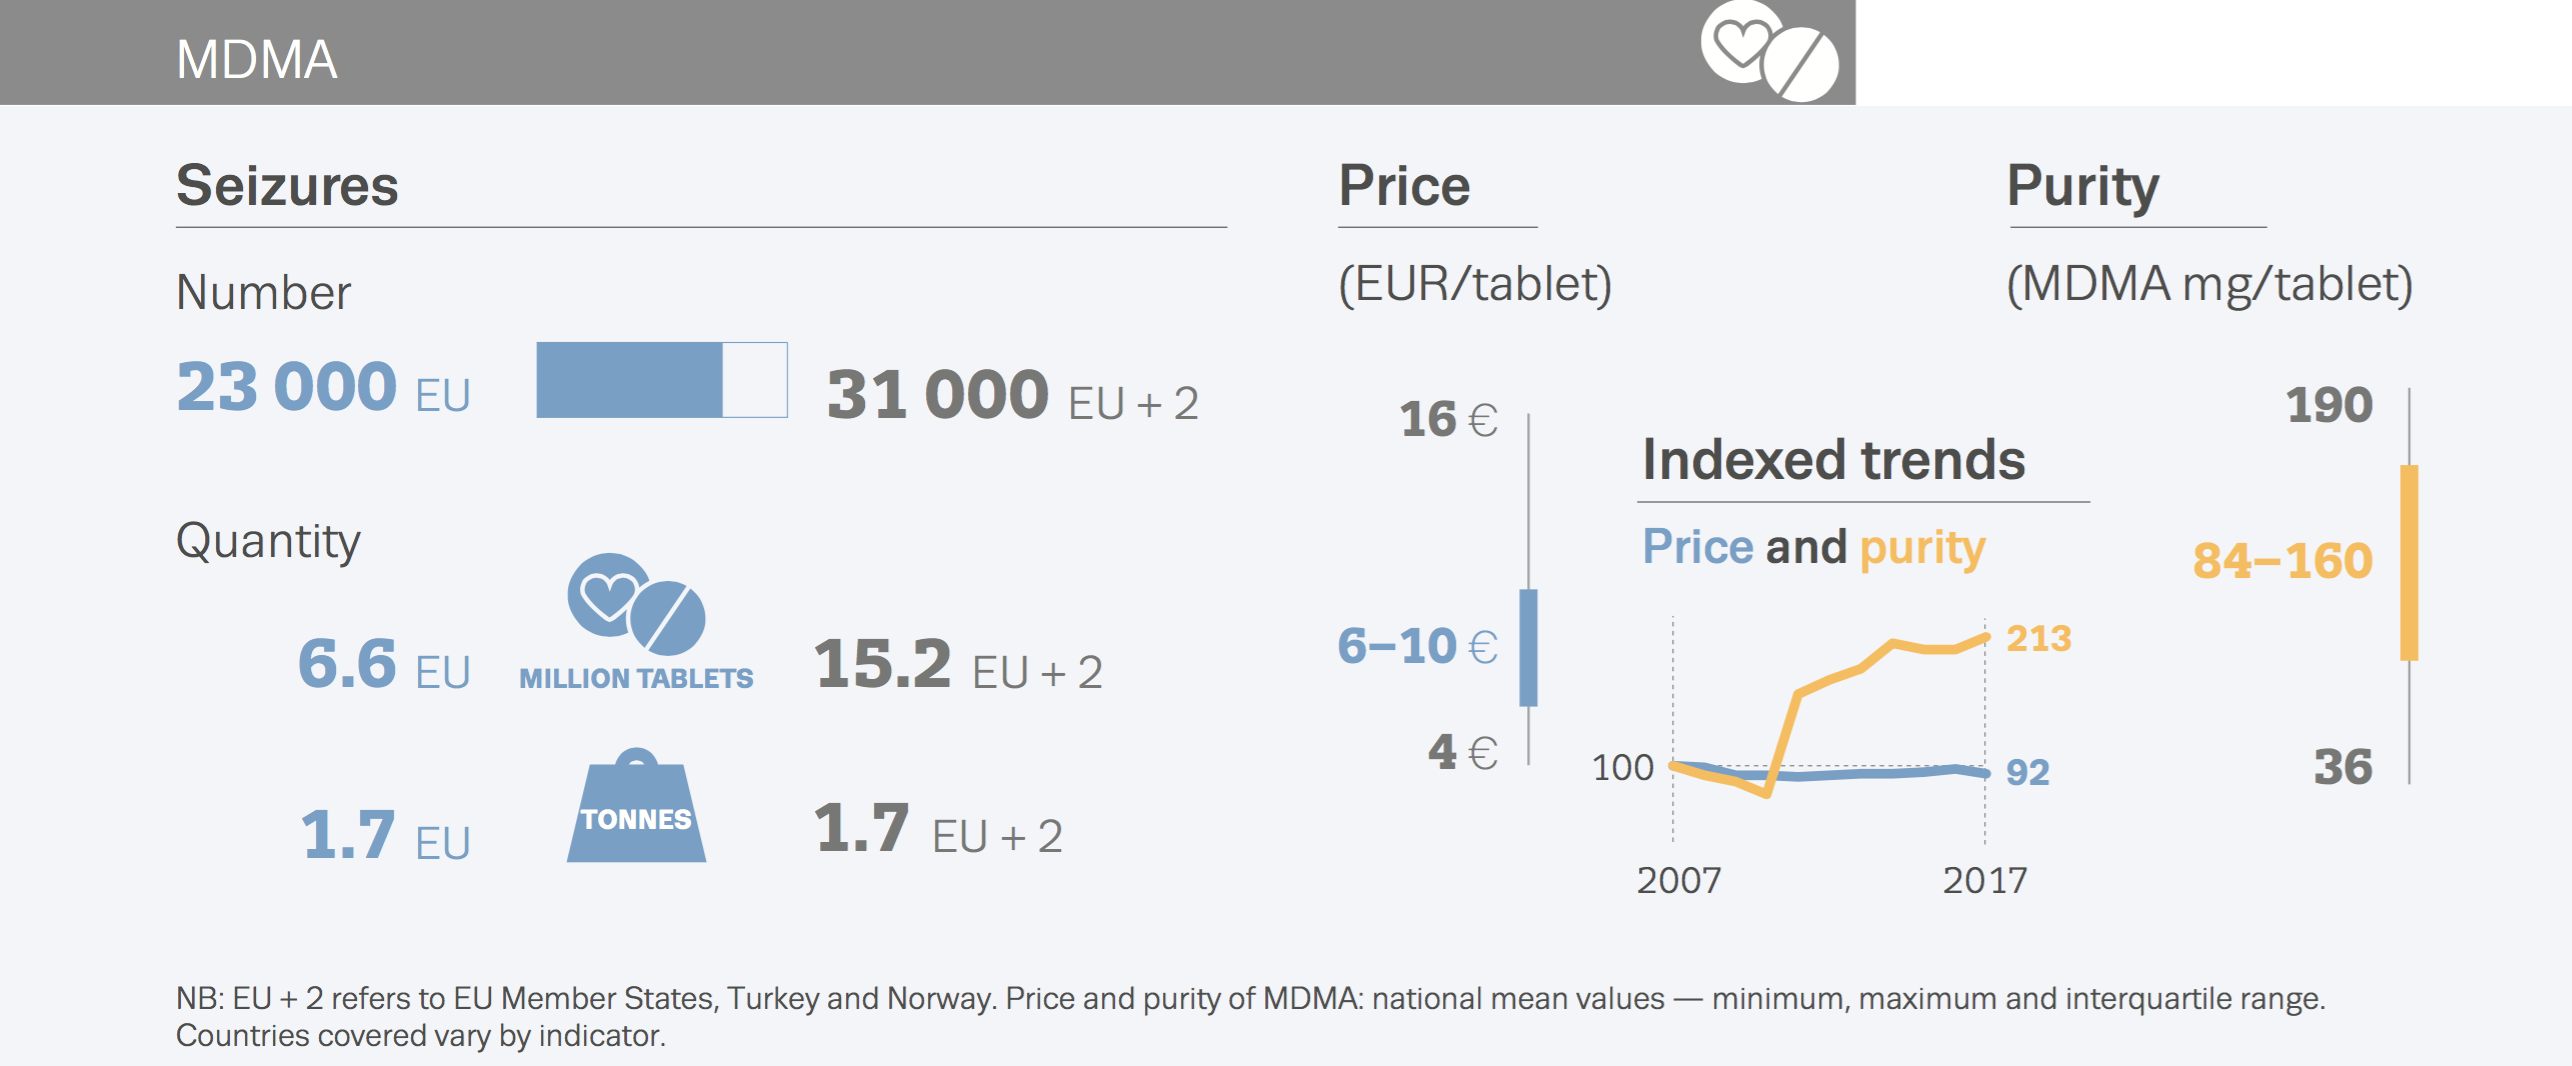Click the Seizures section heading

287,186
